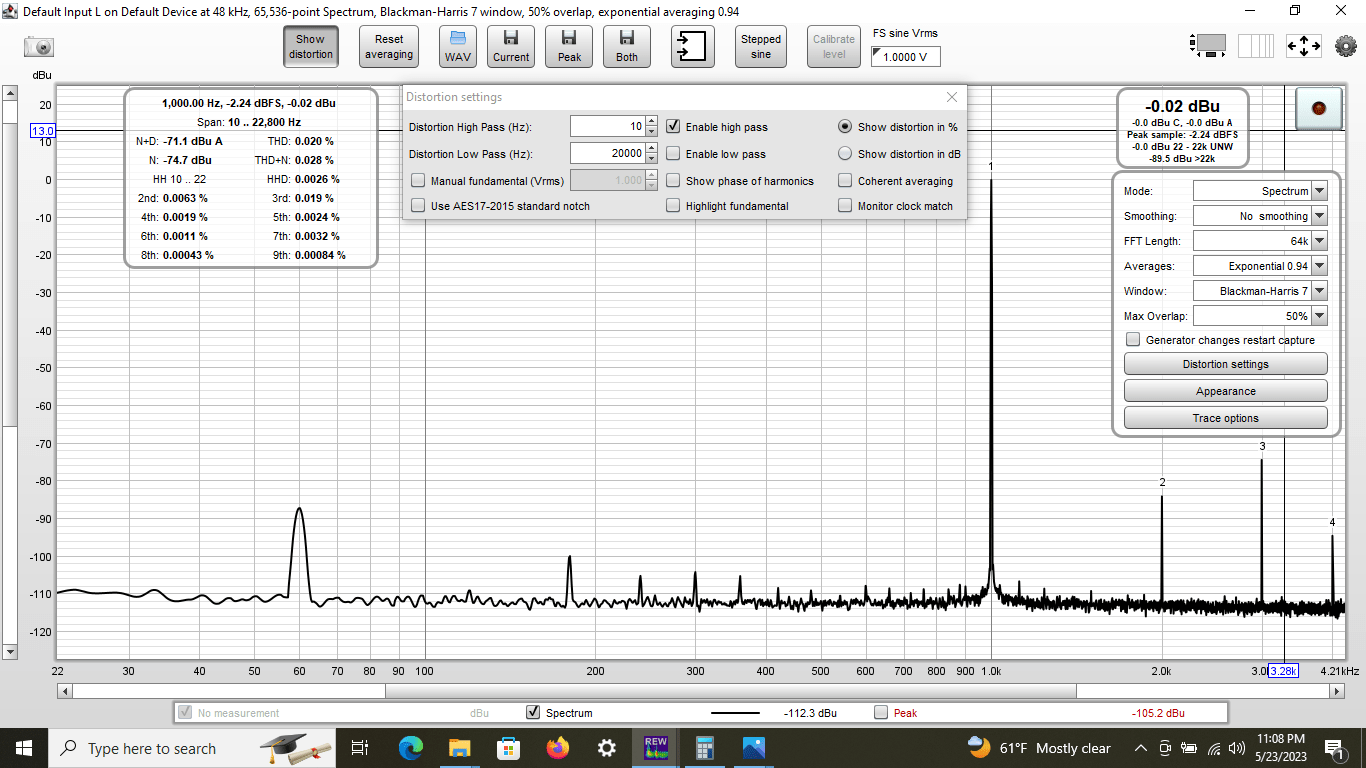1366x768 pixels.
Task: Click the red record button
Action: (1318, 108)
